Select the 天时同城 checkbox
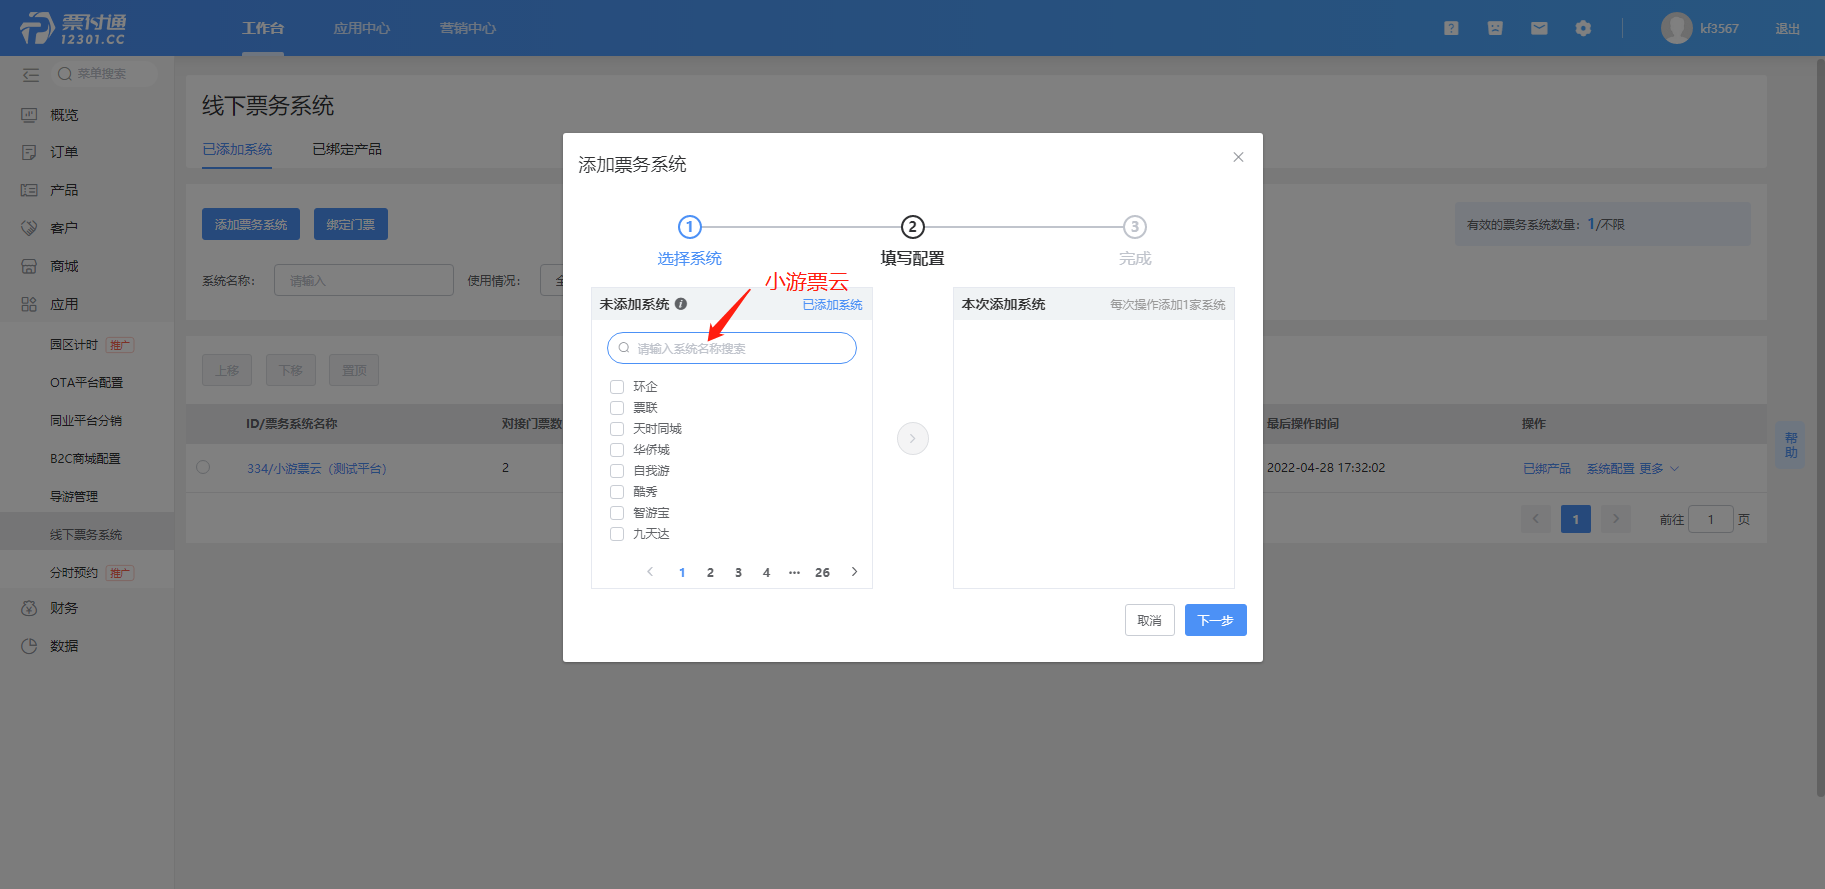1825x889 pixels. (617, 429)
